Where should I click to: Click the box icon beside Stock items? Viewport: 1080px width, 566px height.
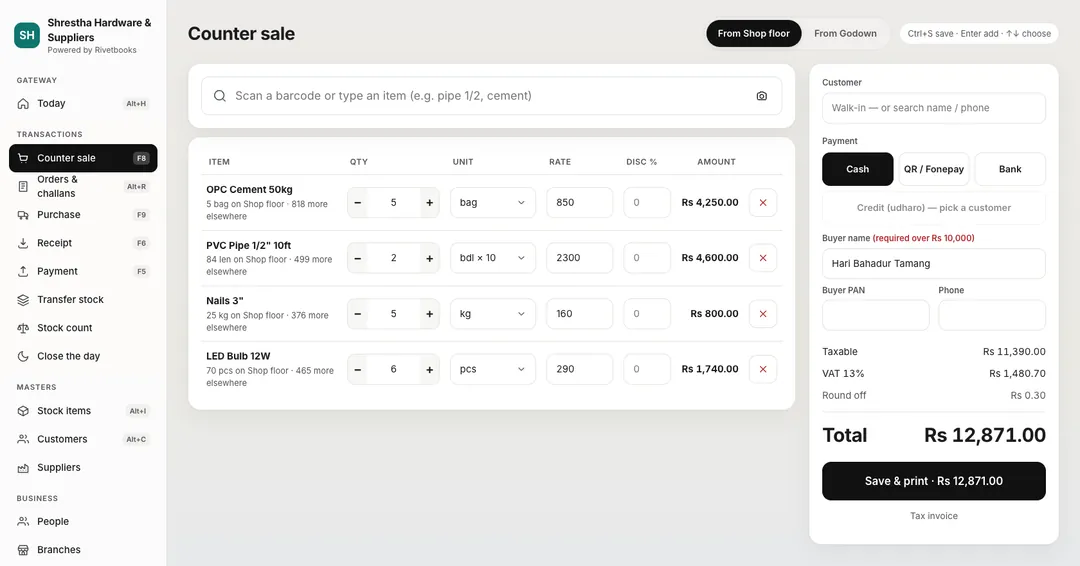coord(23,410)
